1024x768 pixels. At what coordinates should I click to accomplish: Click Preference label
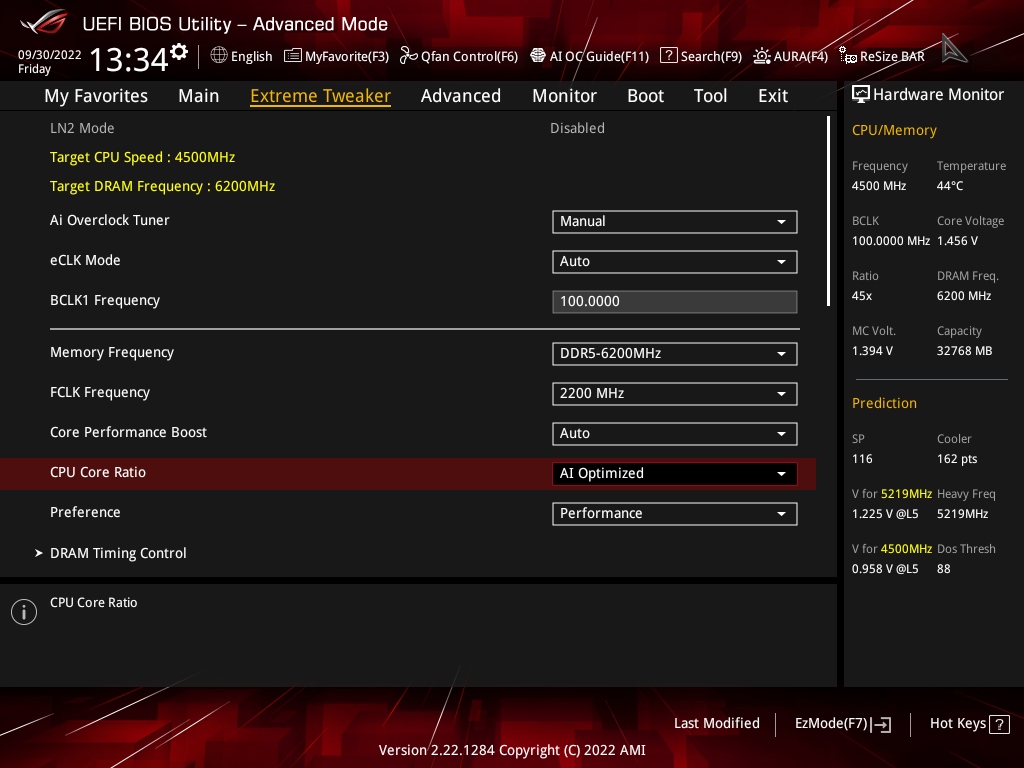[x=85, y=512]
